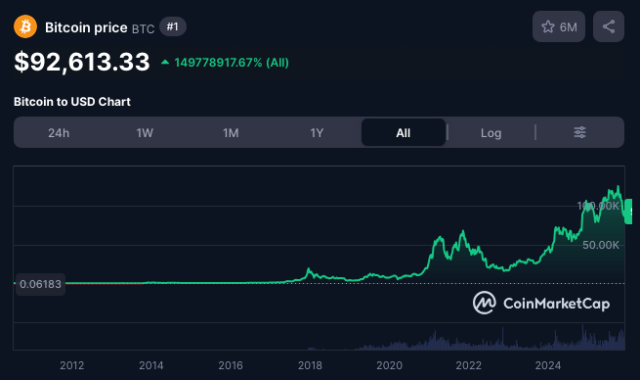Switch chart to 1W range
Screen dimensions: 640x380
pos(144,133)
